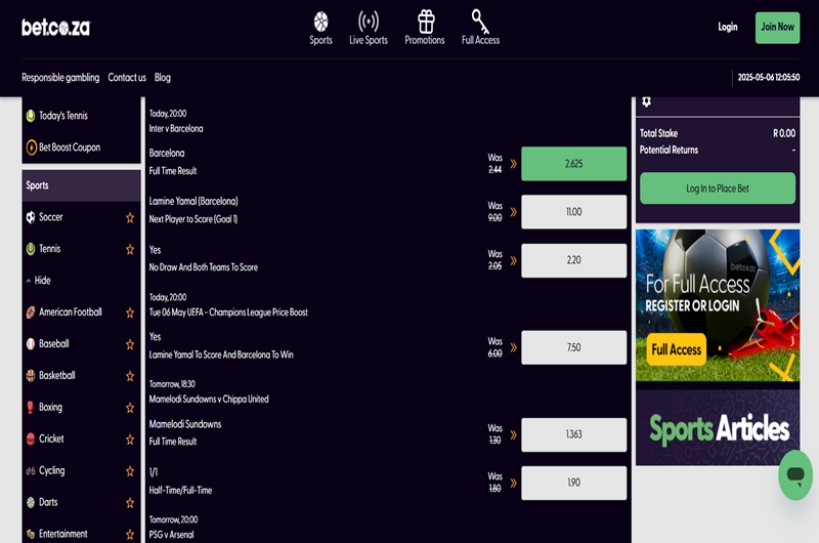The width and height of the screenshot is (819, 543).
Task: Click Potential Returns label
Action: pos(669,150)
